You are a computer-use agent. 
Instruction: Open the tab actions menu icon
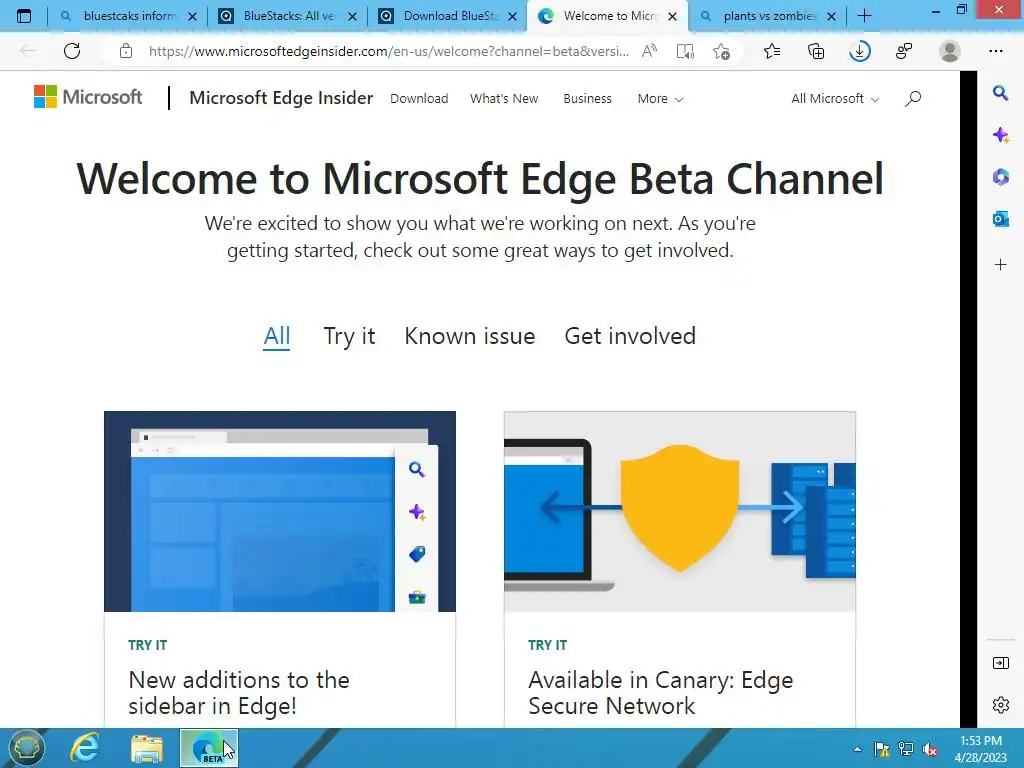24,16
